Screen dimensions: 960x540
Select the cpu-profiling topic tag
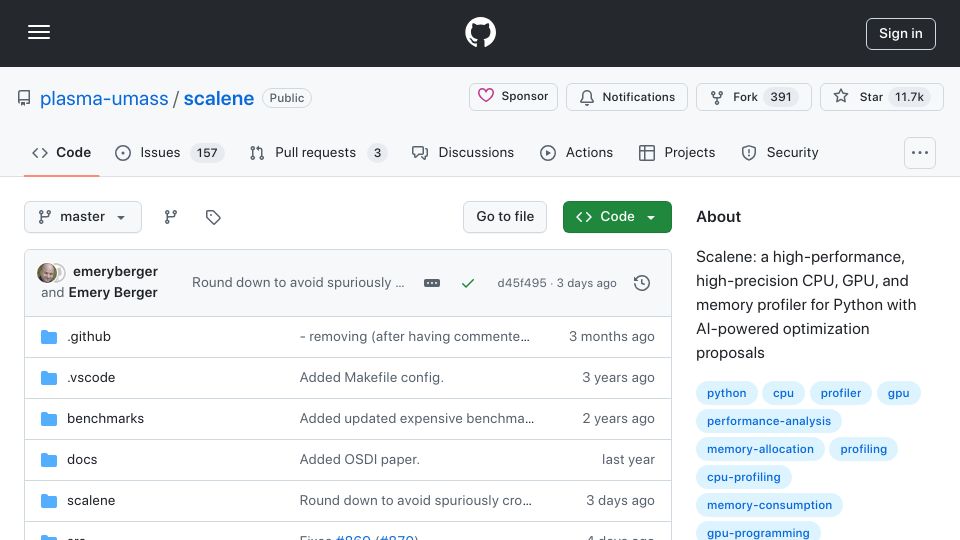[x=744, y=478]
